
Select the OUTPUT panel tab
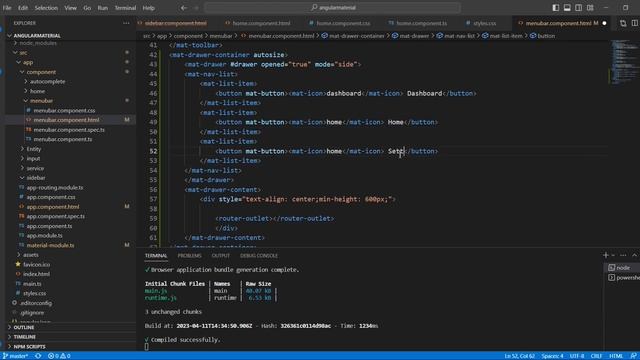(220, 256)
